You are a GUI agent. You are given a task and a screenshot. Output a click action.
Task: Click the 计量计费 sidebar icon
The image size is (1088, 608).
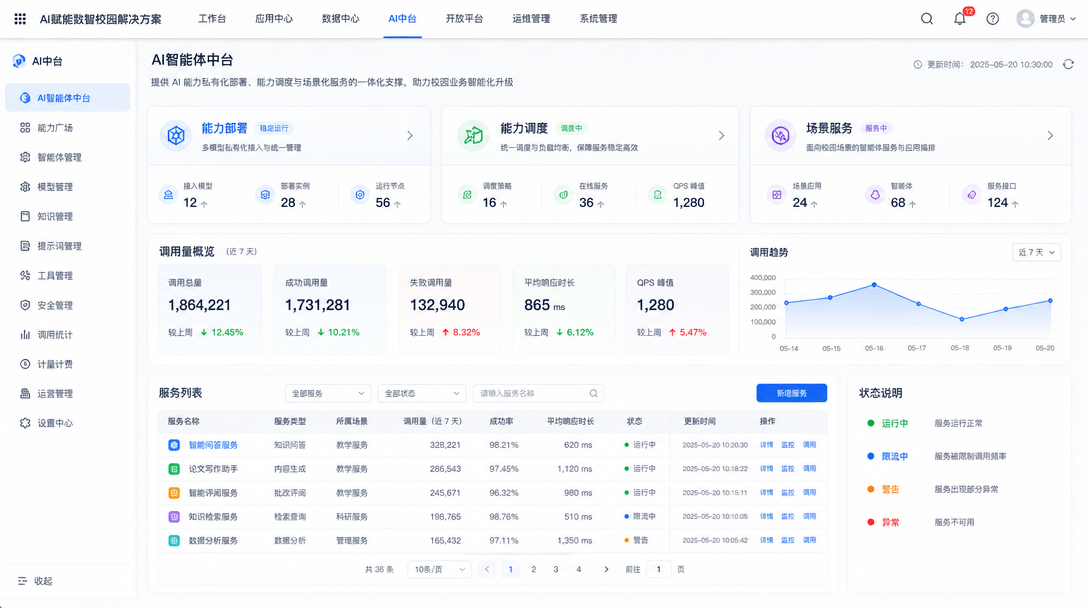click(25, 364)
